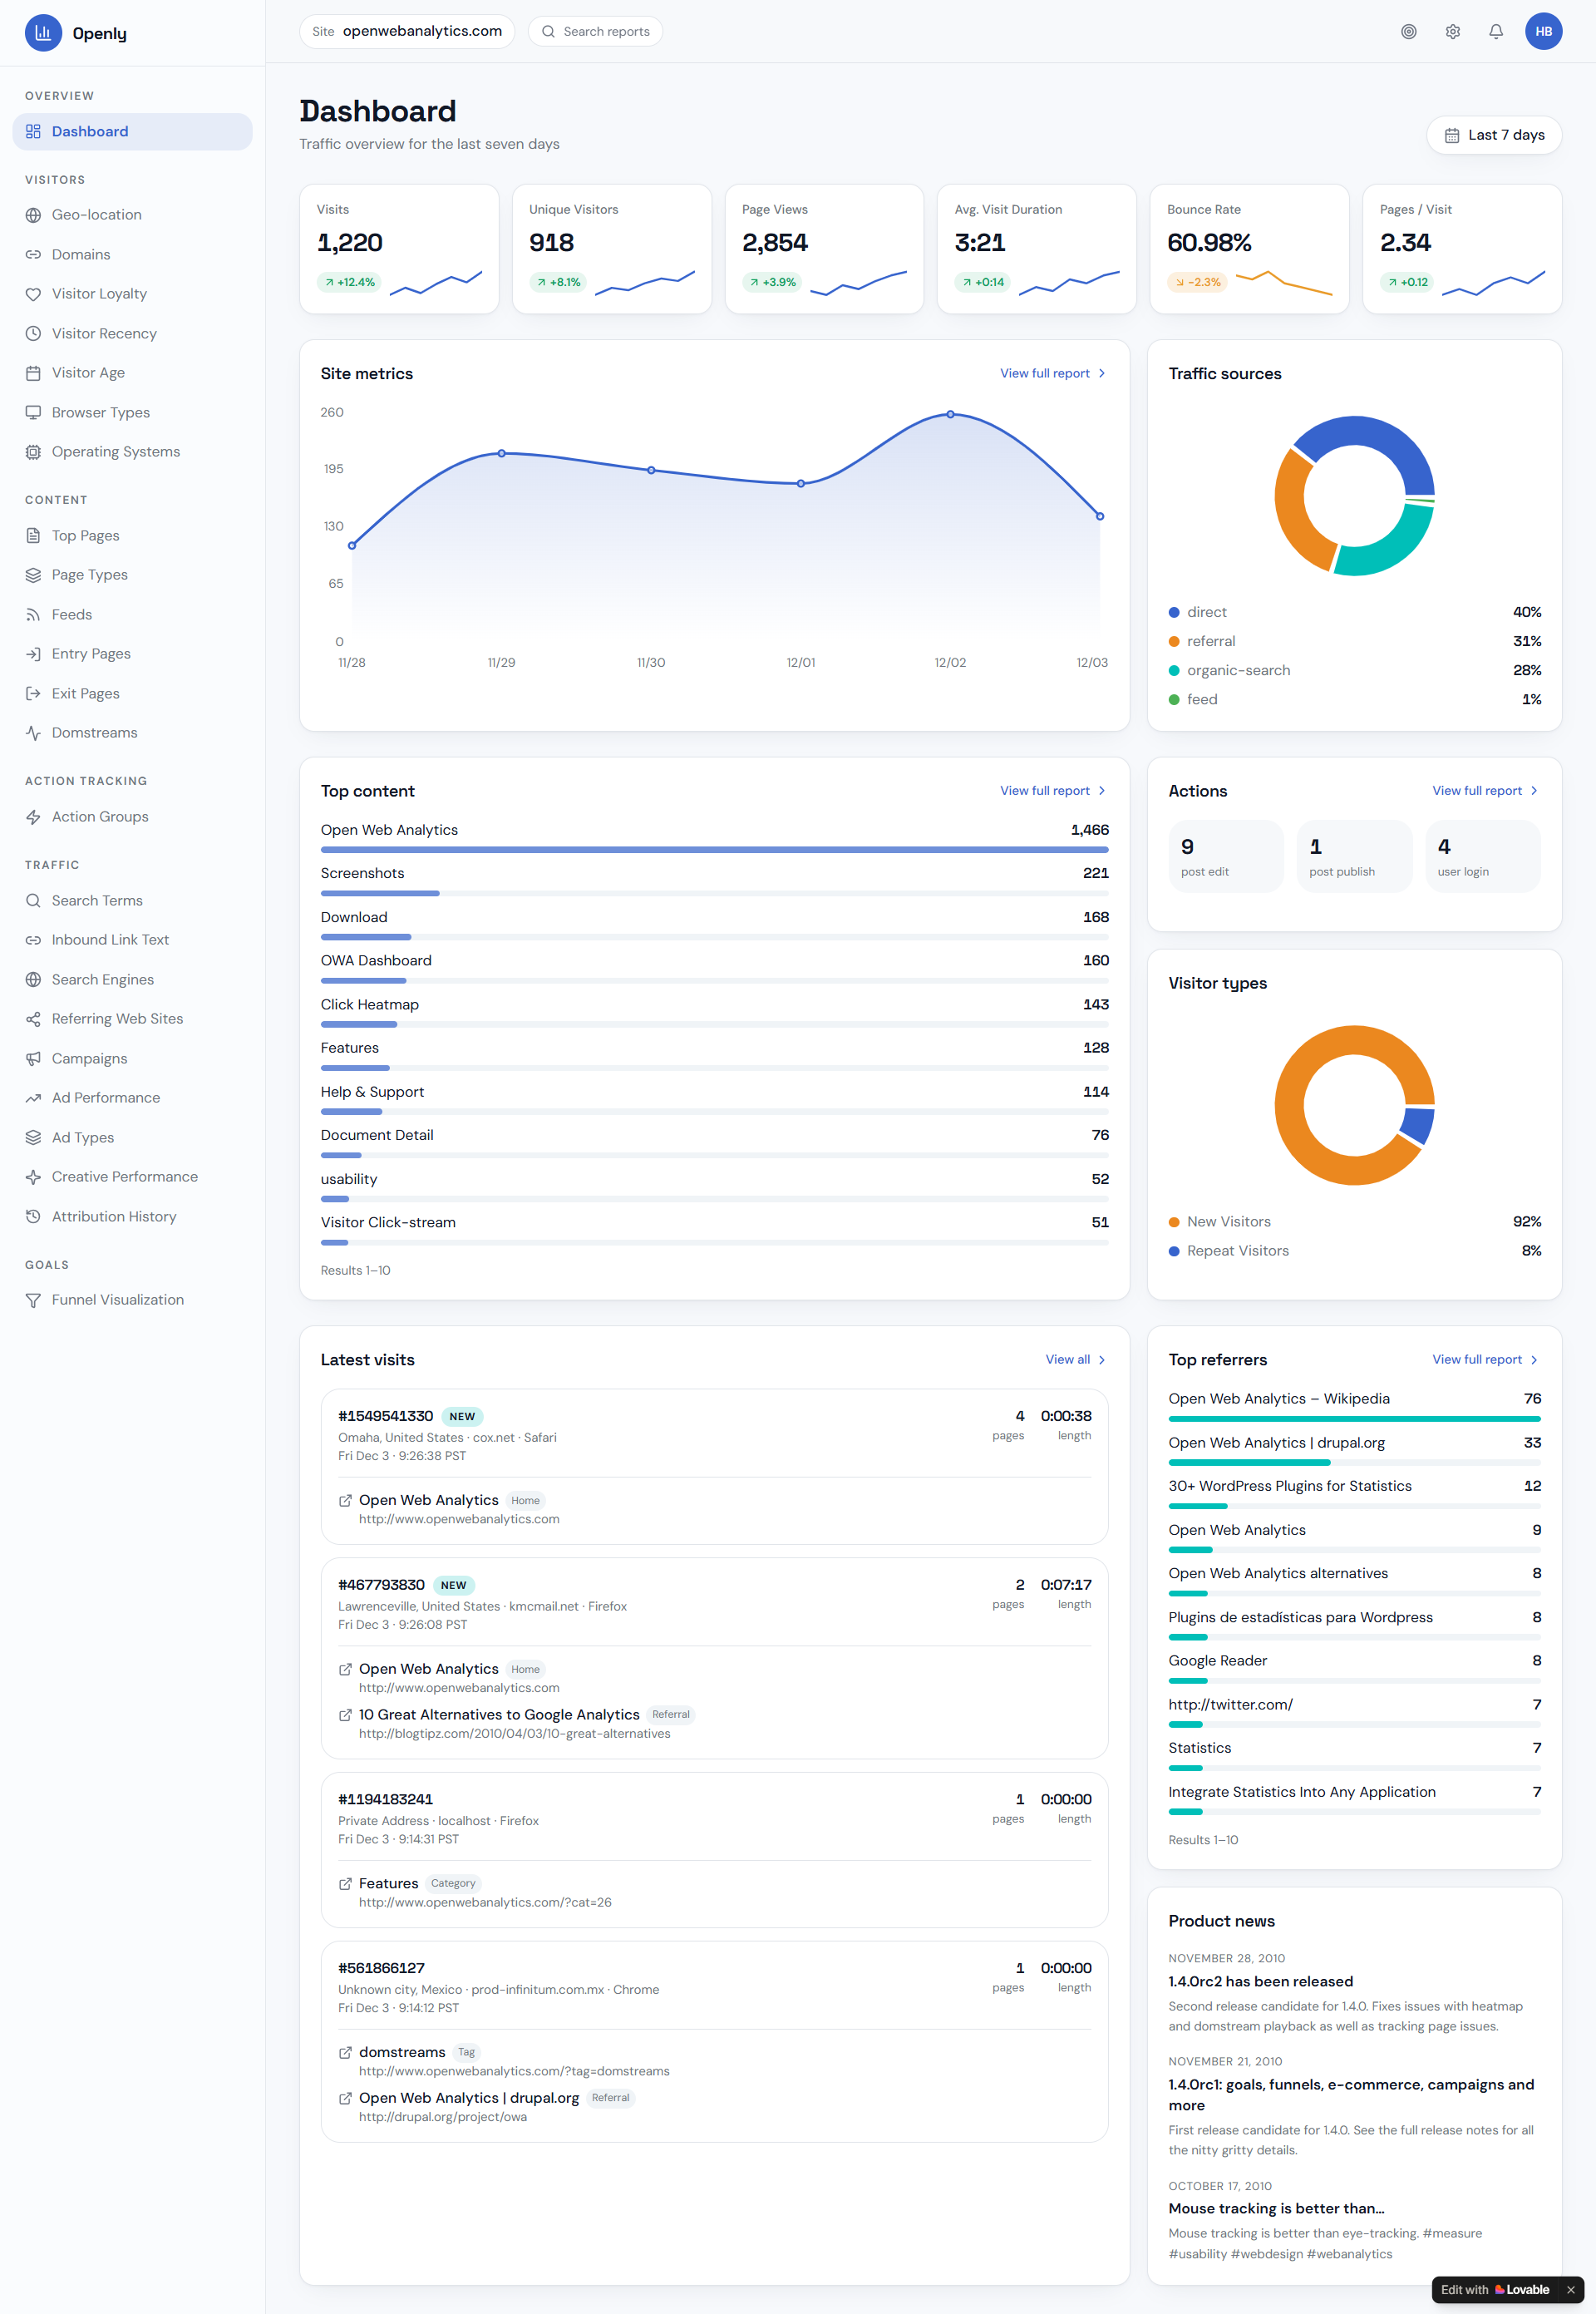The image size is (1596, 2314).
Task: Open Search Engines in sidebar
Action: (132, 980)
